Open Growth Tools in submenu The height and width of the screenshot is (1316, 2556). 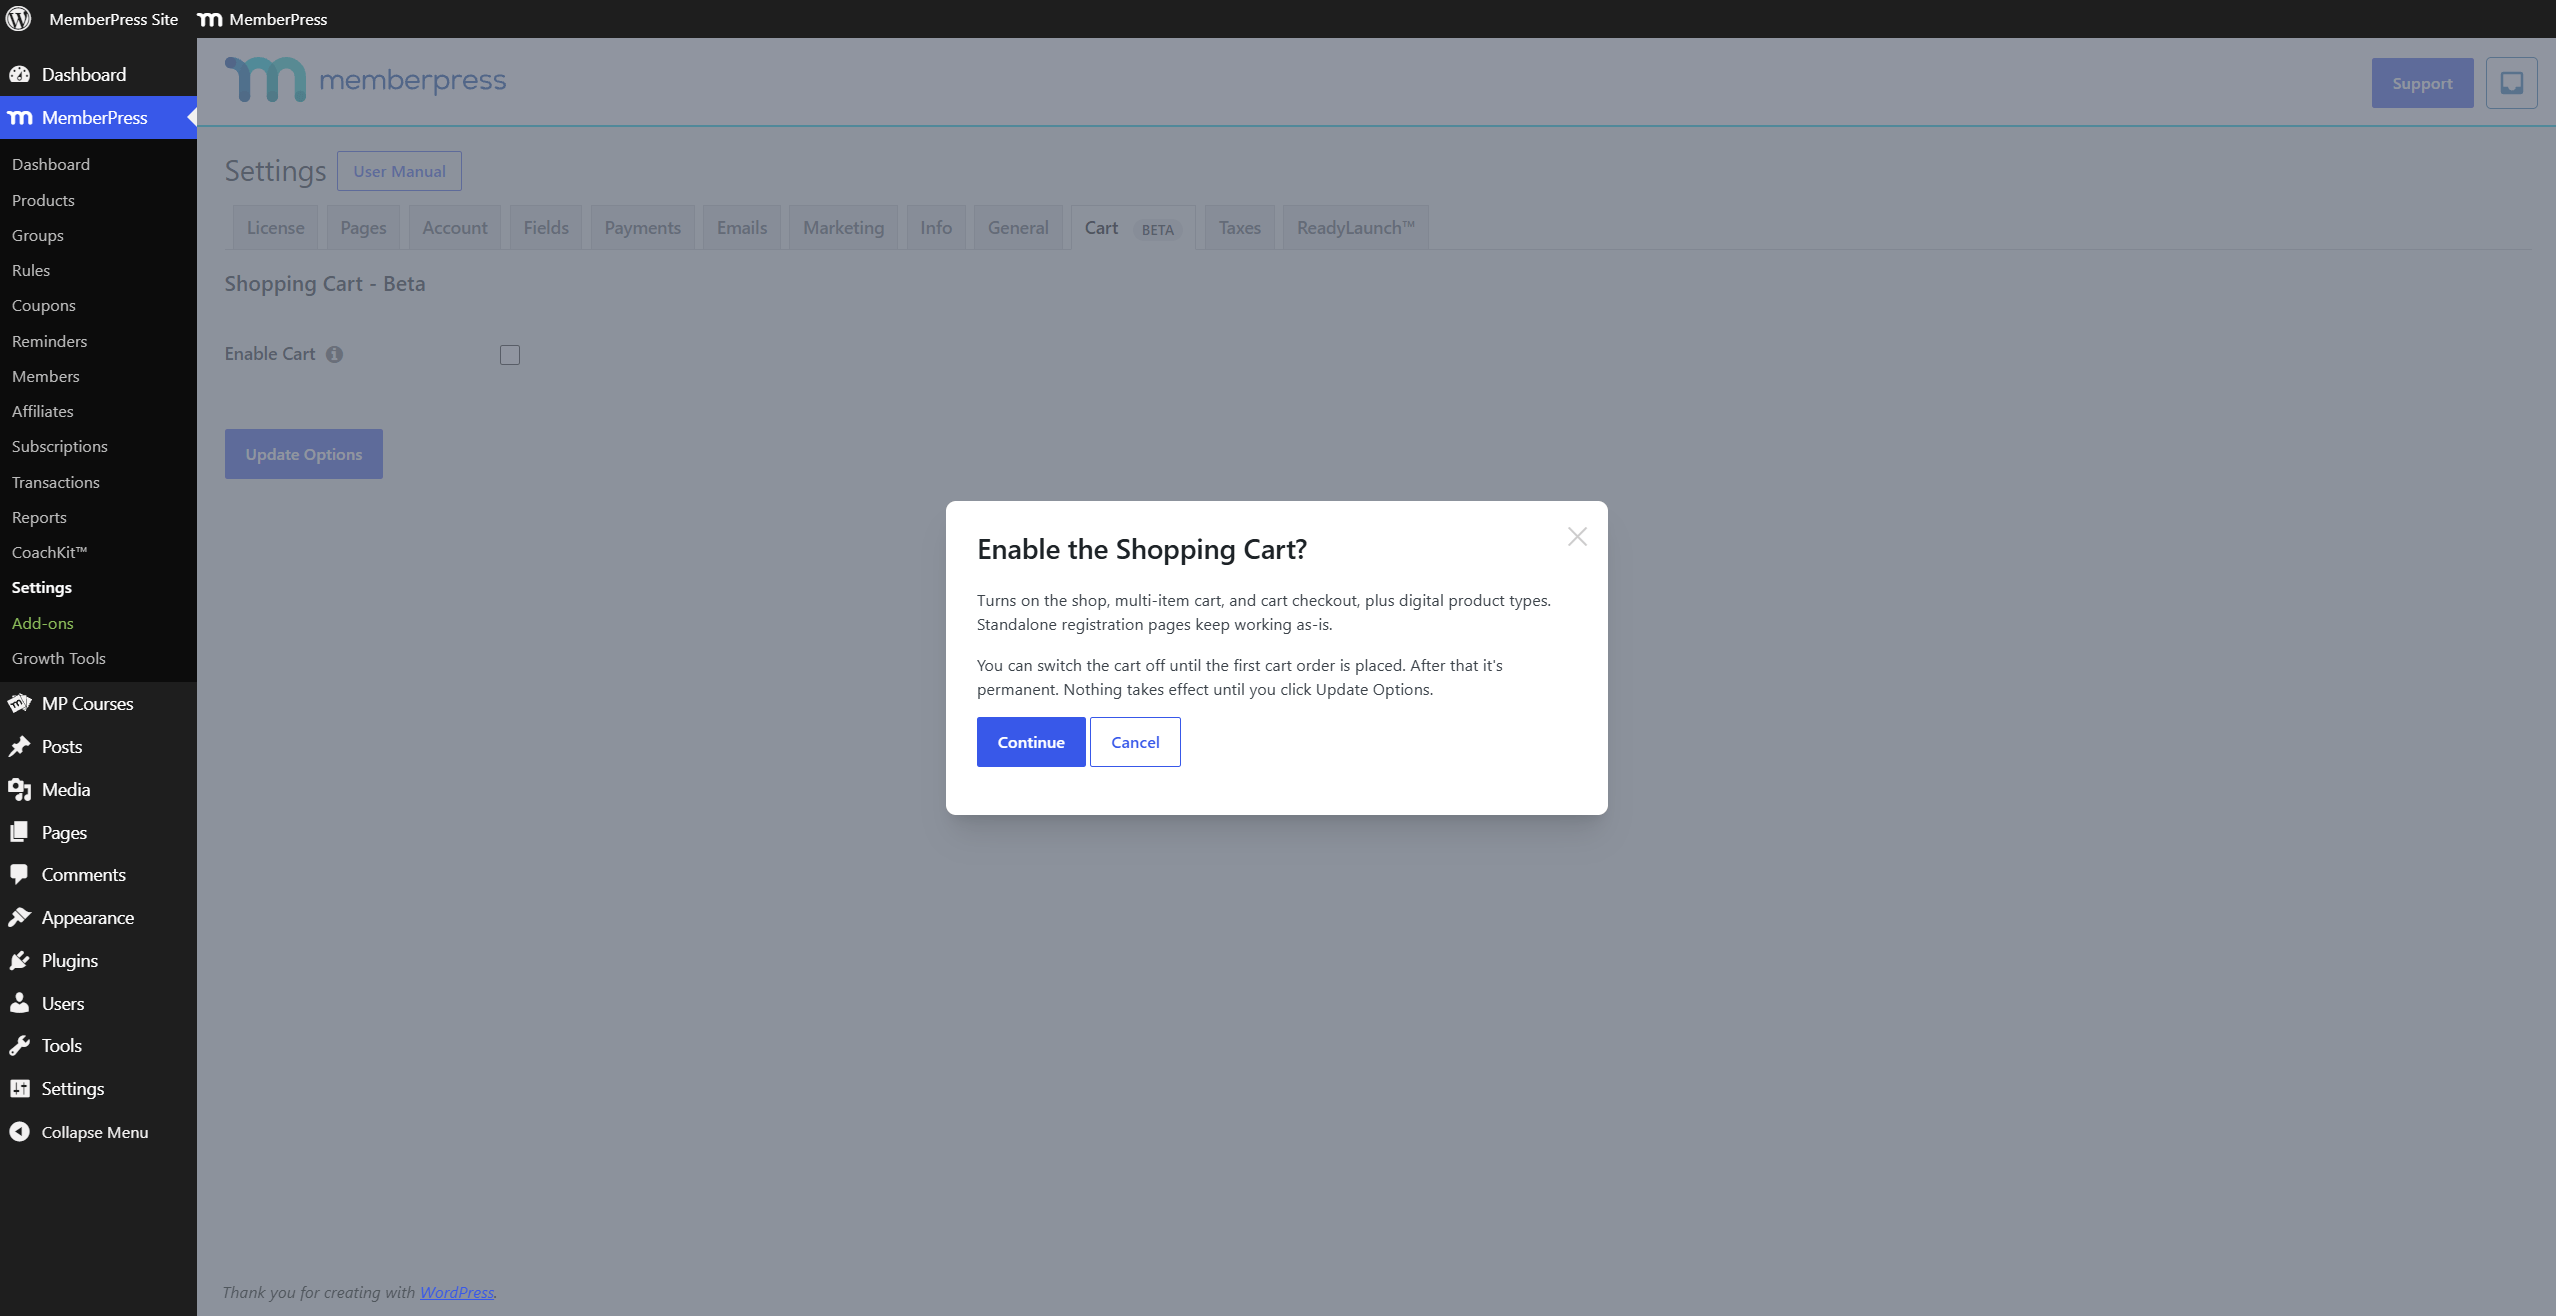point(59,658)
